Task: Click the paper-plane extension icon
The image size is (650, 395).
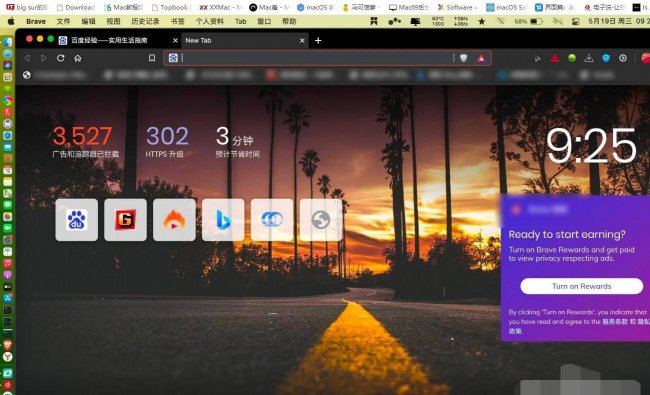Action: pos(538,58)
